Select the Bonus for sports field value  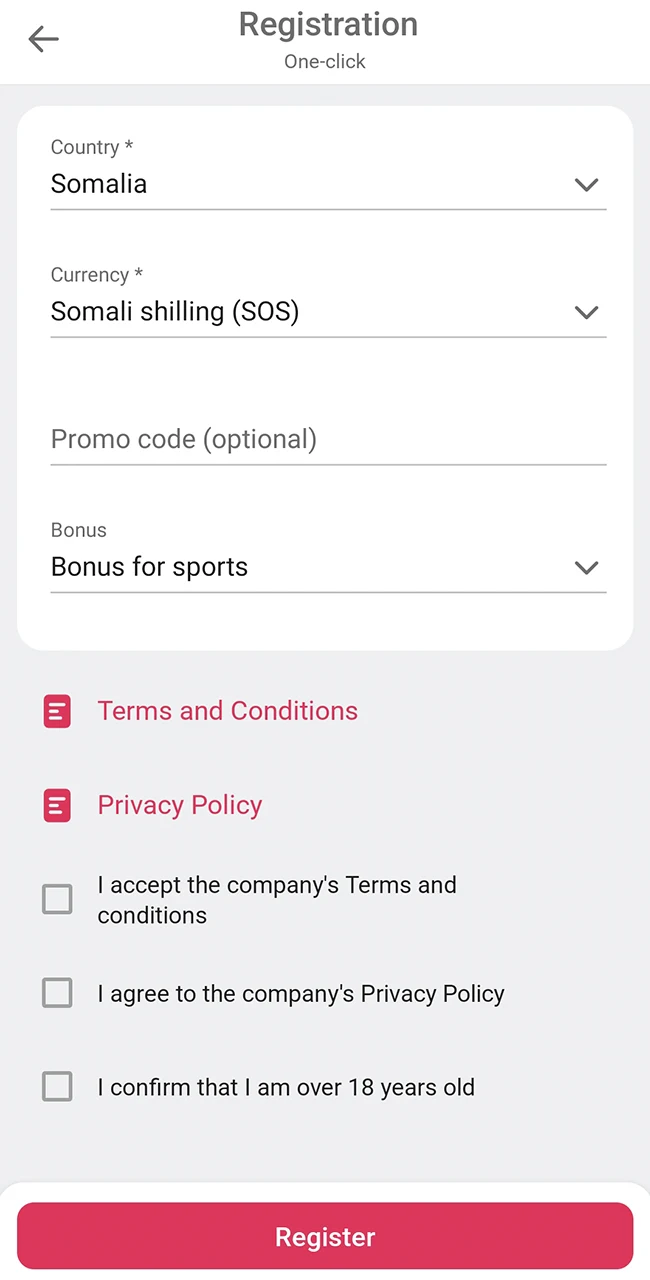(x=148, y=567)
